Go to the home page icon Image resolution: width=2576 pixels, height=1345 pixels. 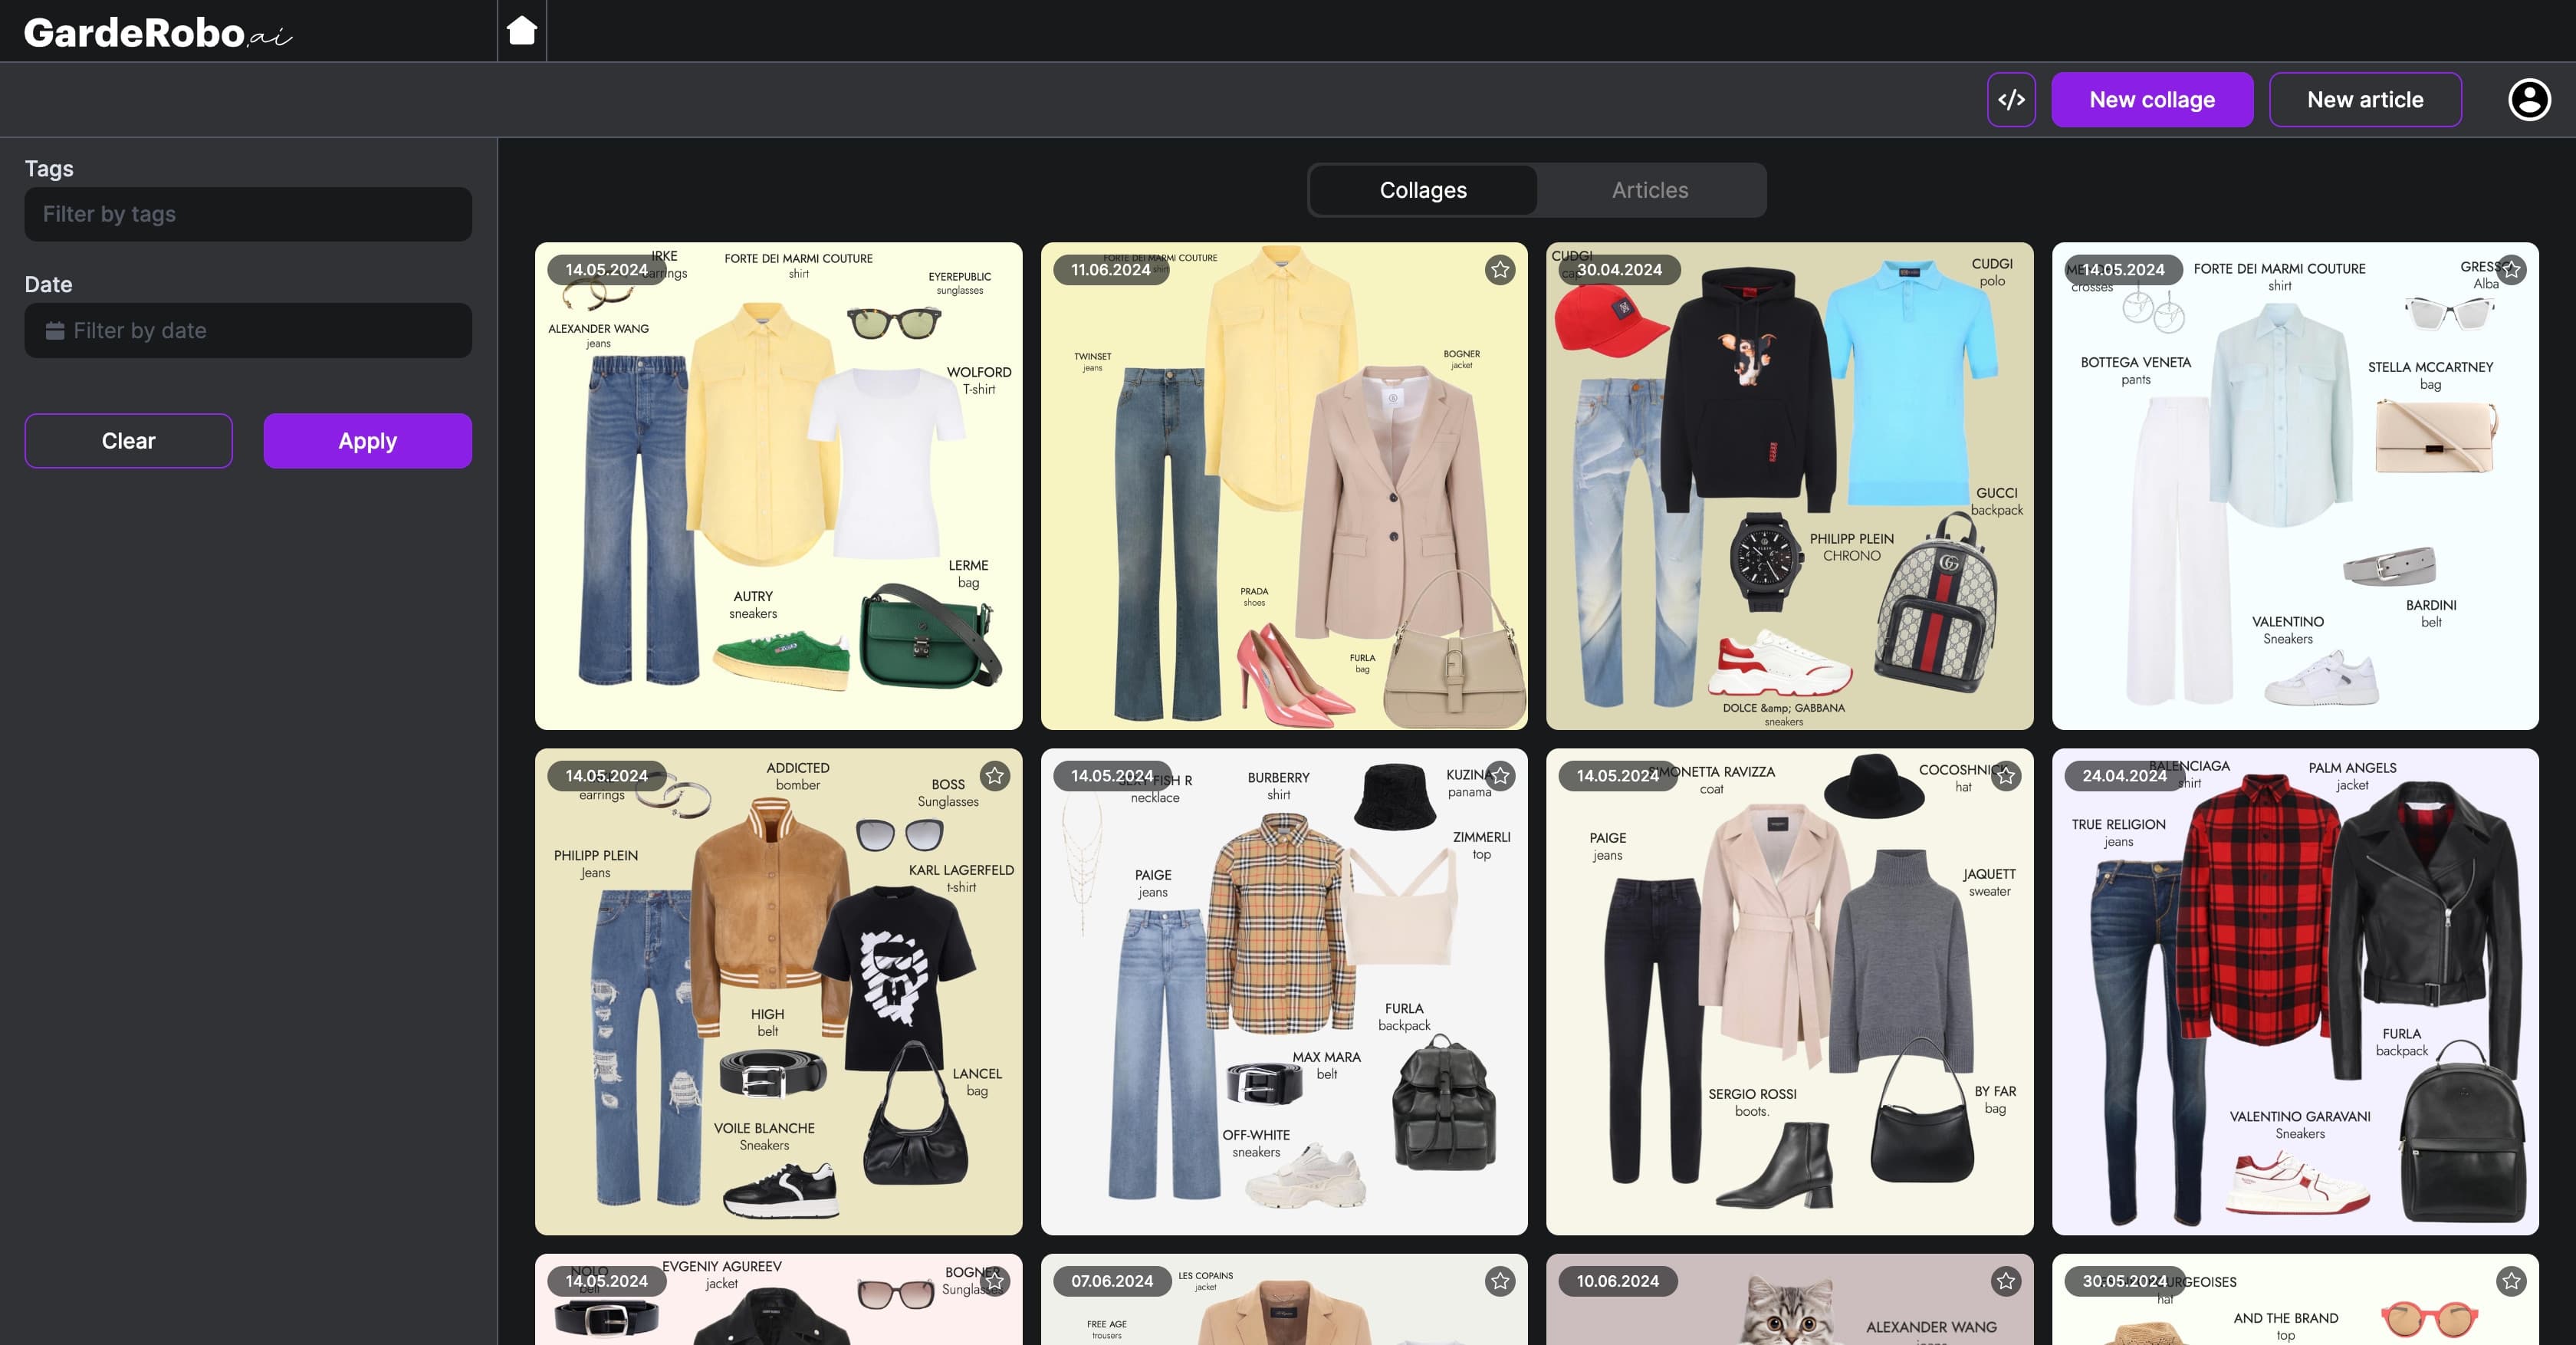522,31
